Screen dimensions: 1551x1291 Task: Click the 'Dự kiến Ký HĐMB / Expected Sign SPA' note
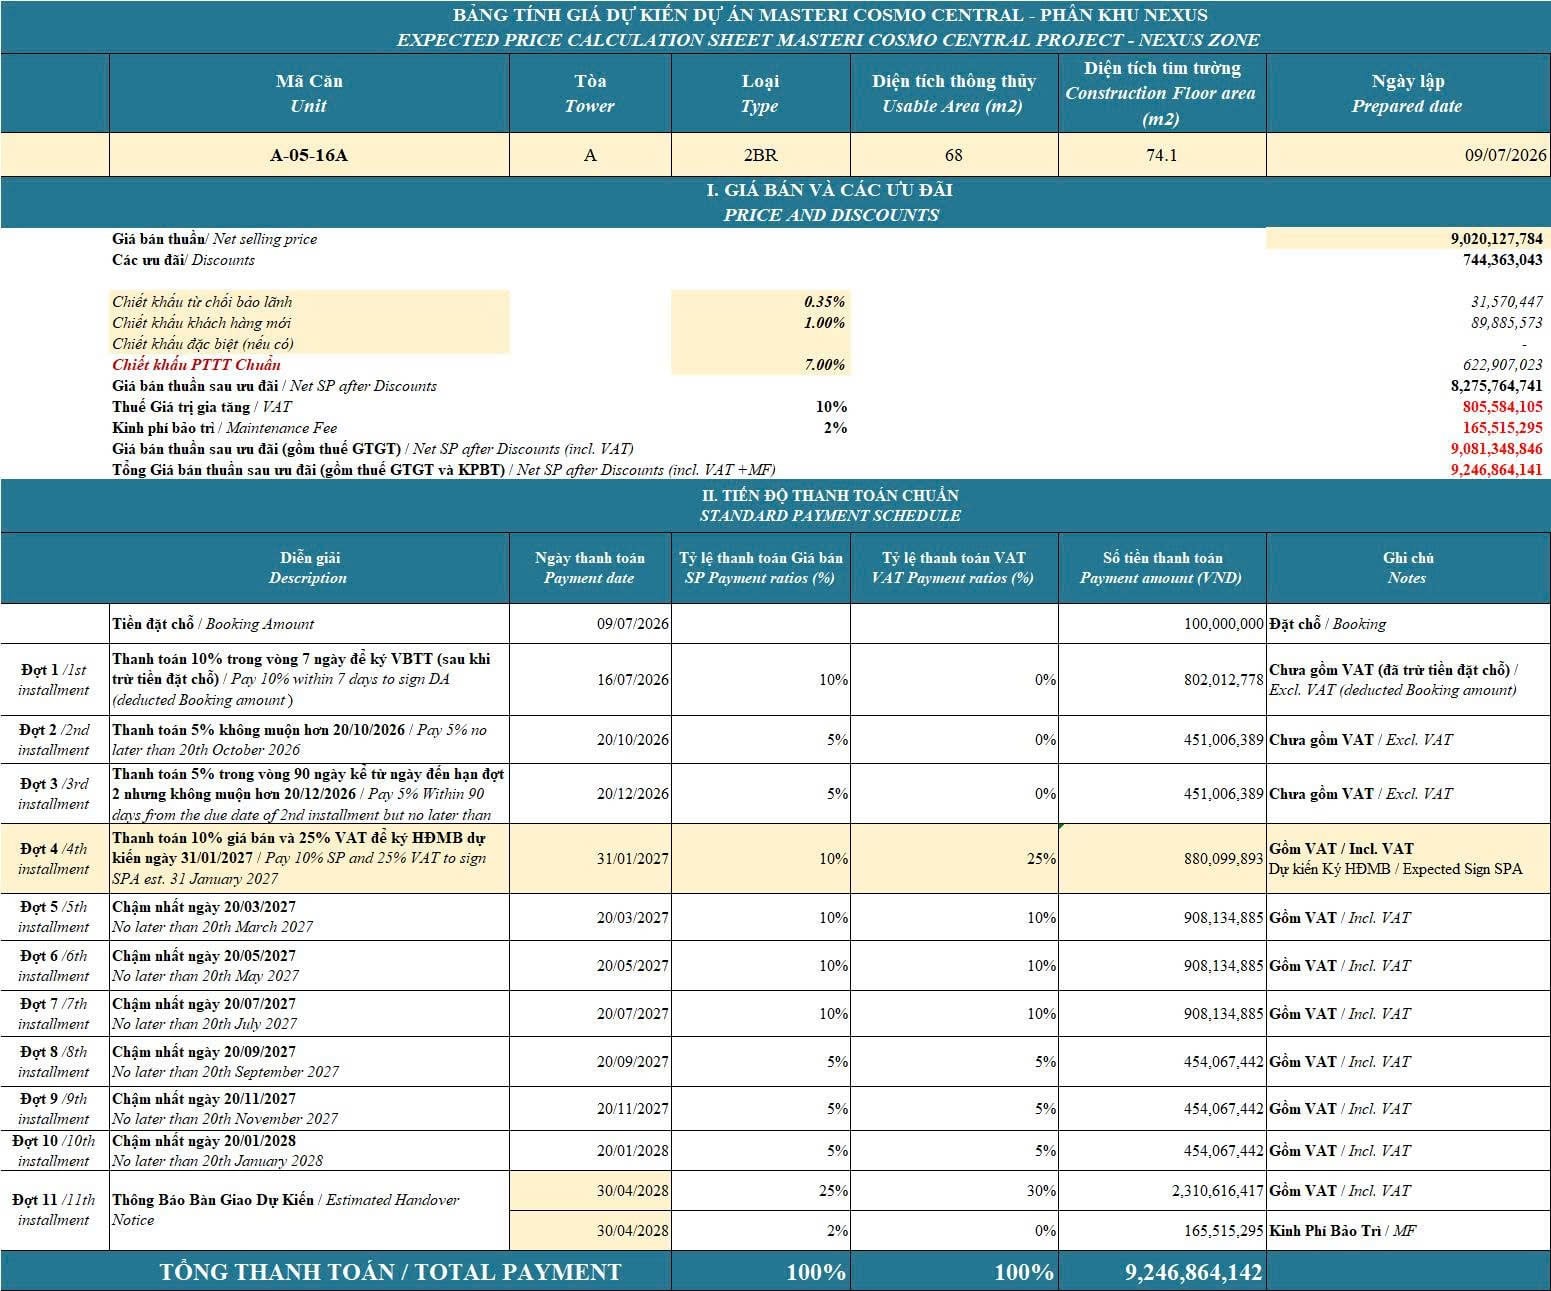click(1396, 869)
